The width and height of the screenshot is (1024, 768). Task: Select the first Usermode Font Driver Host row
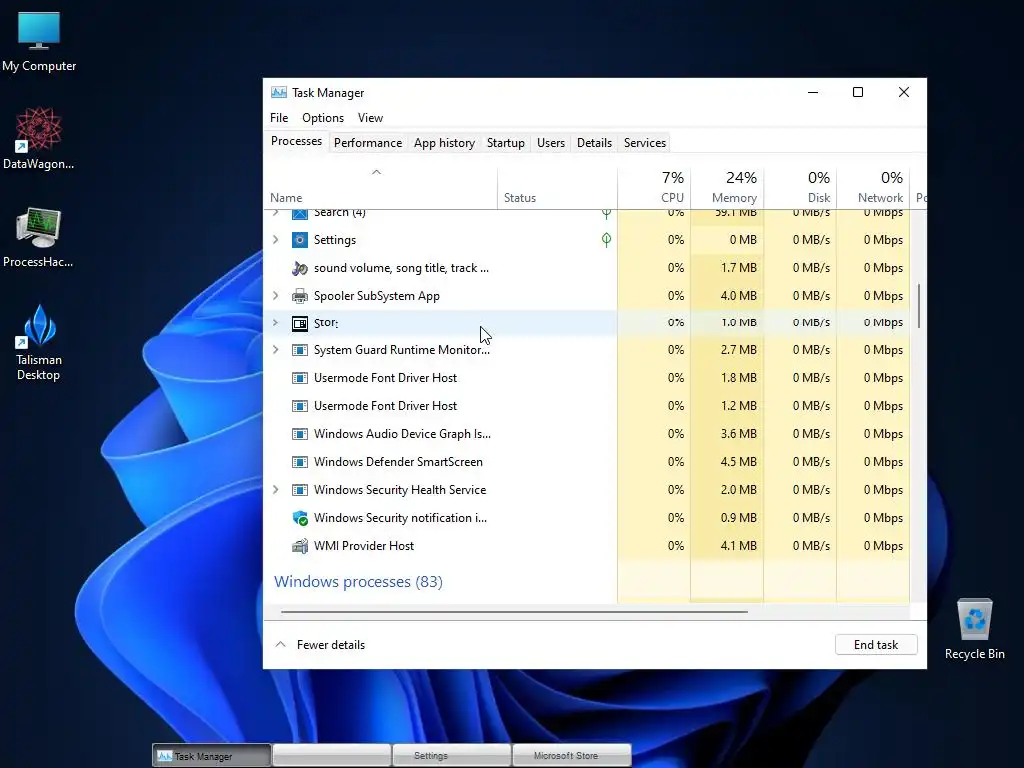(586, 377)
